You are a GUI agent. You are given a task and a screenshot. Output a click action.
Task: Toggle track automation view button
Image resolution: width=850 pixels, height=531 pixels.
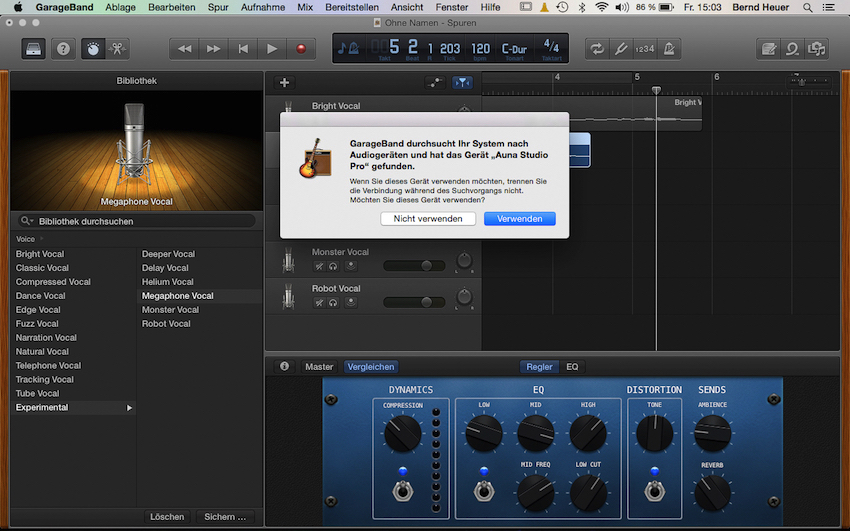pos(435,82)
